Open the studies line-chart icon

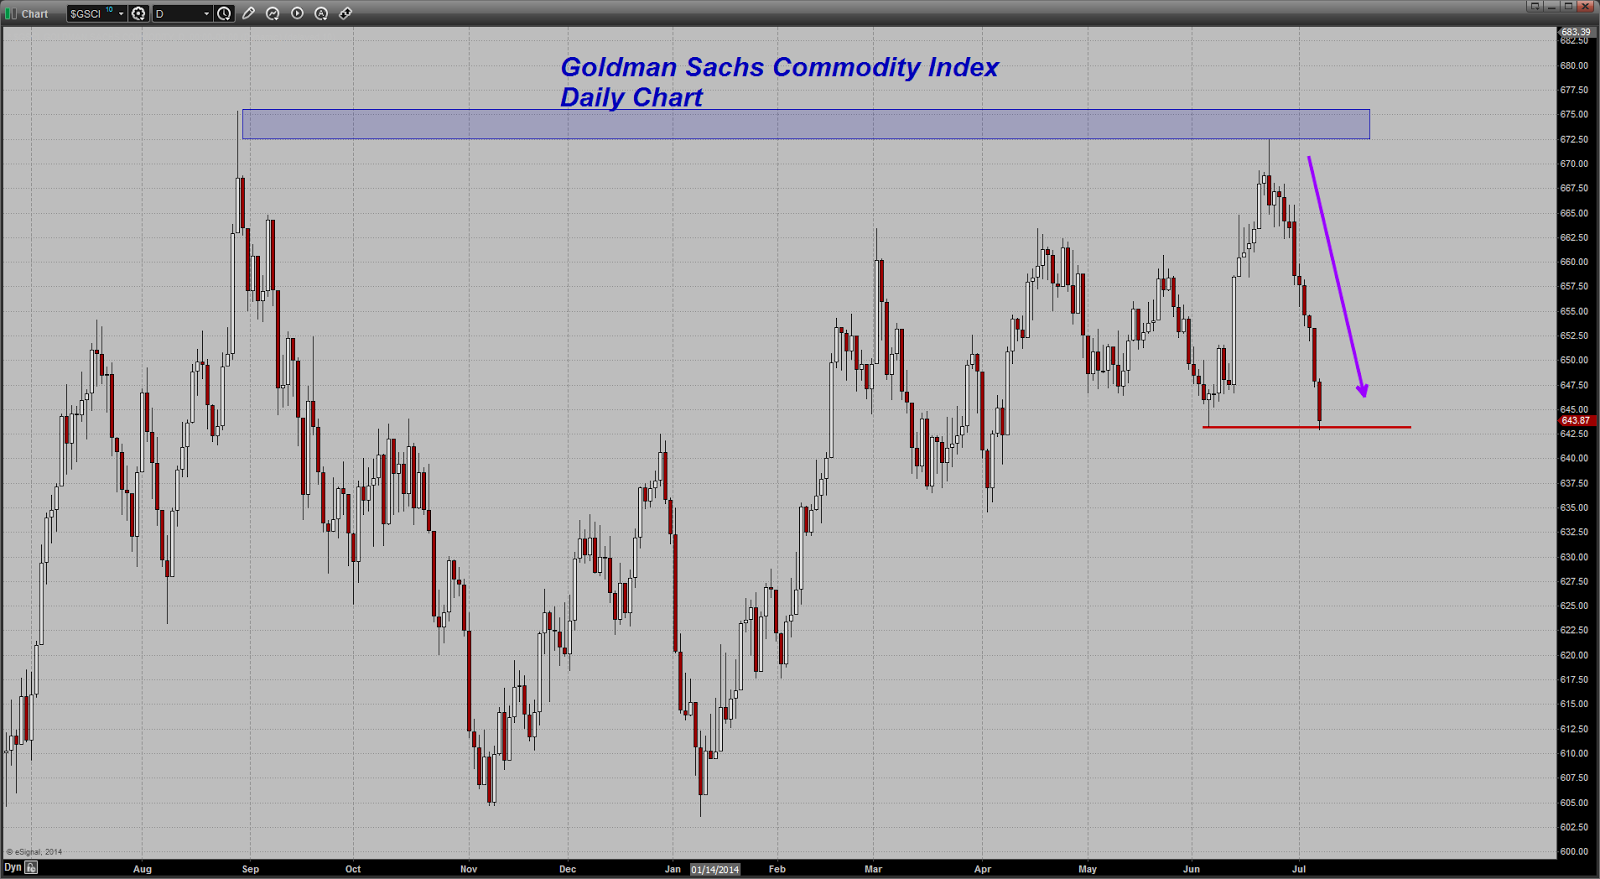pos(273,14)
